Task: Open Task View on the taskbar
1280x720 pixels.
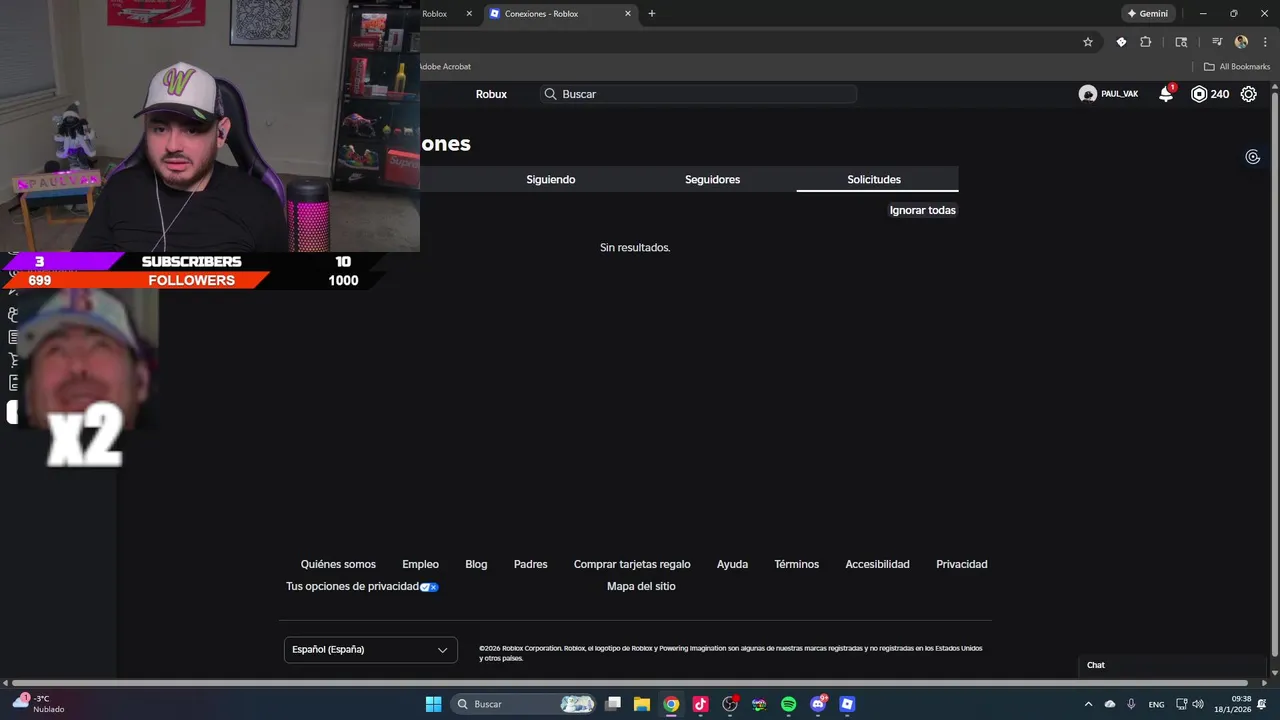Action: (x=613, y=704)
